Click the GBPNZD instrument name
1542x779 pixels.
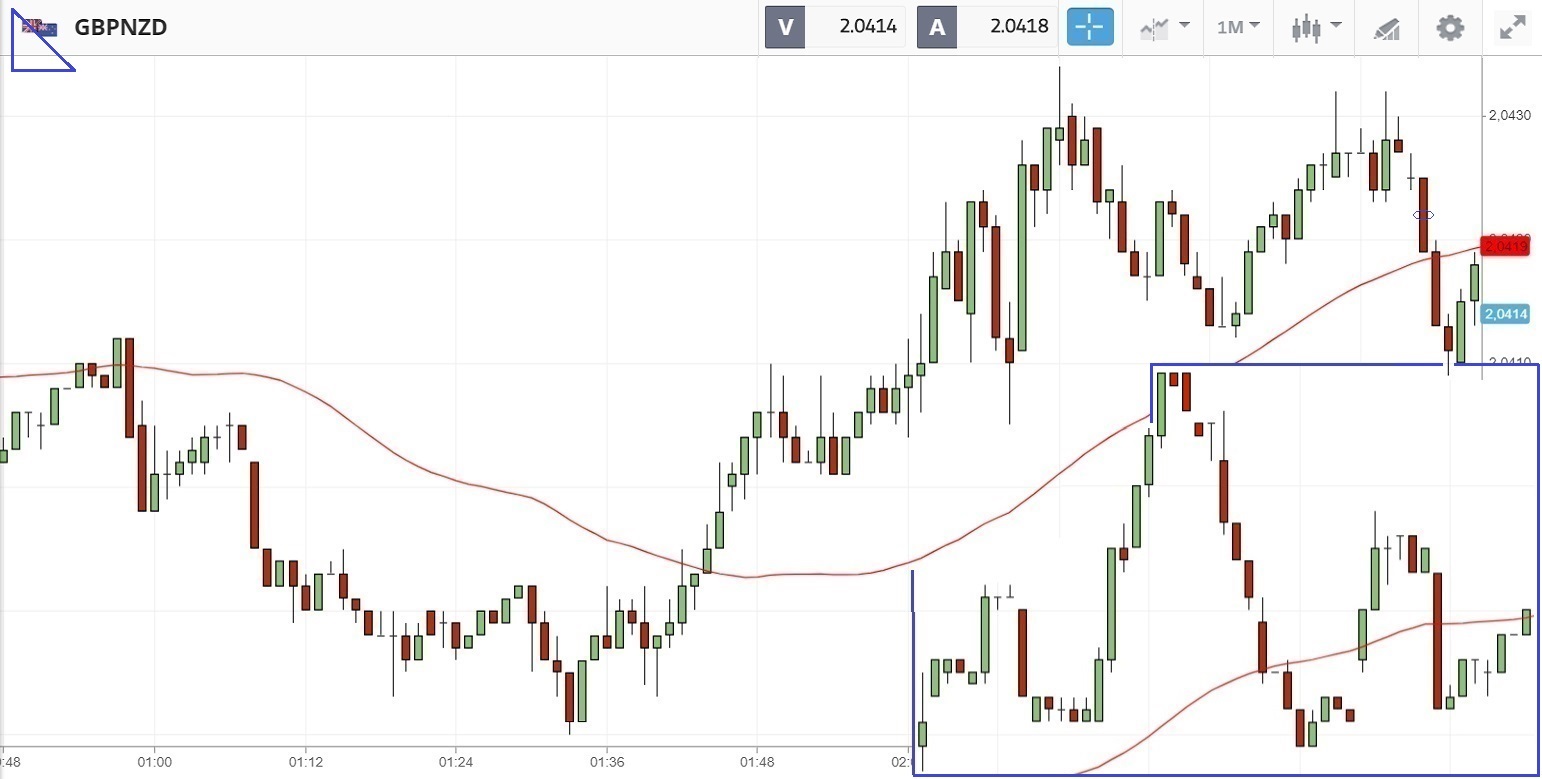click(121, 27)
